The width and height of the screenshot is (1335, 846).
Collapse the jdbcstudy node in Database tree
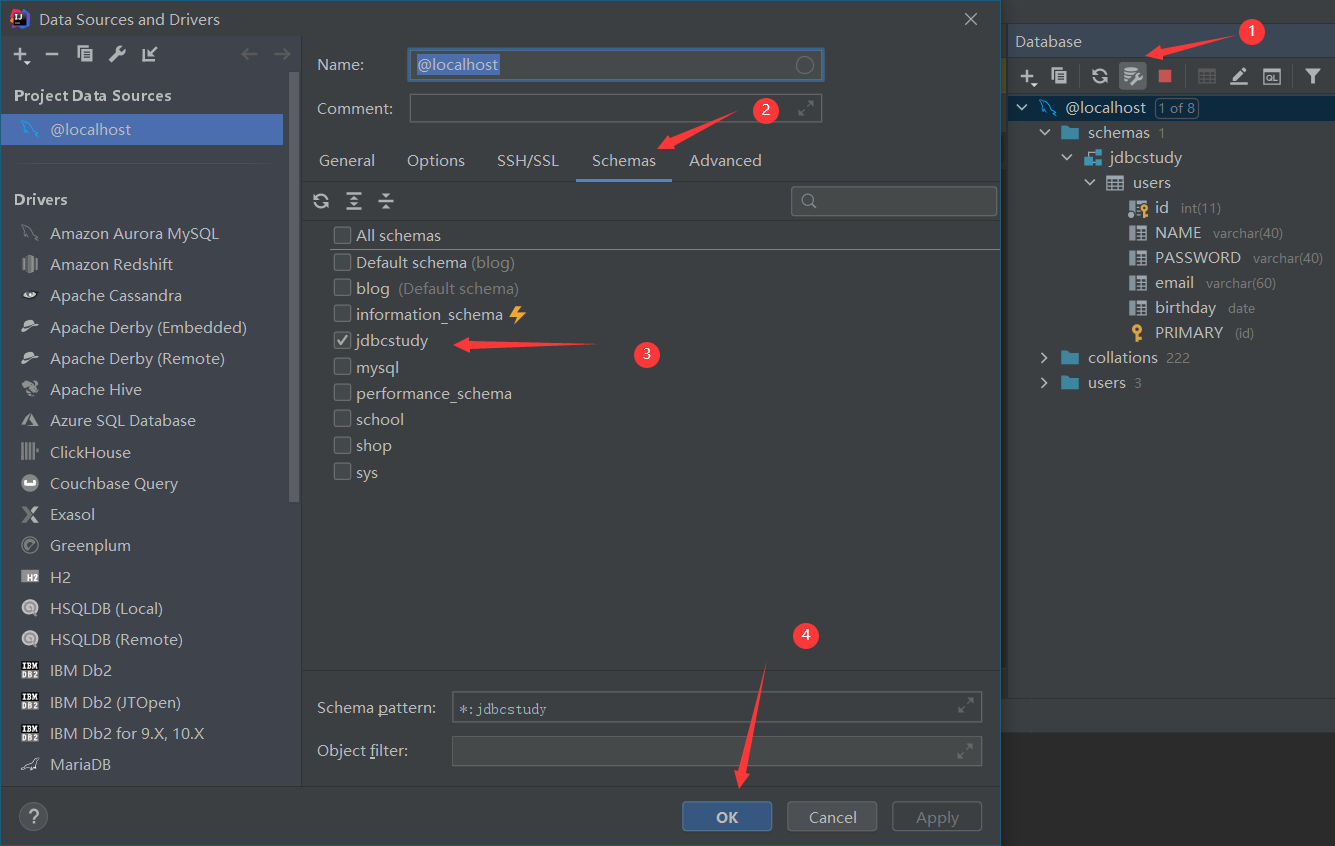tap(1068, 157)
